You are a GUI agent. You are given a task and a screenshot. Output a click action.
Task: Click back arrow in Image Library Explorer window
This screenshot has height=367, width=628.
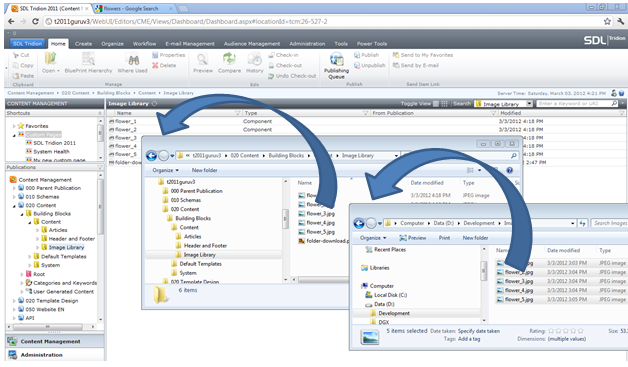point(151,155)
